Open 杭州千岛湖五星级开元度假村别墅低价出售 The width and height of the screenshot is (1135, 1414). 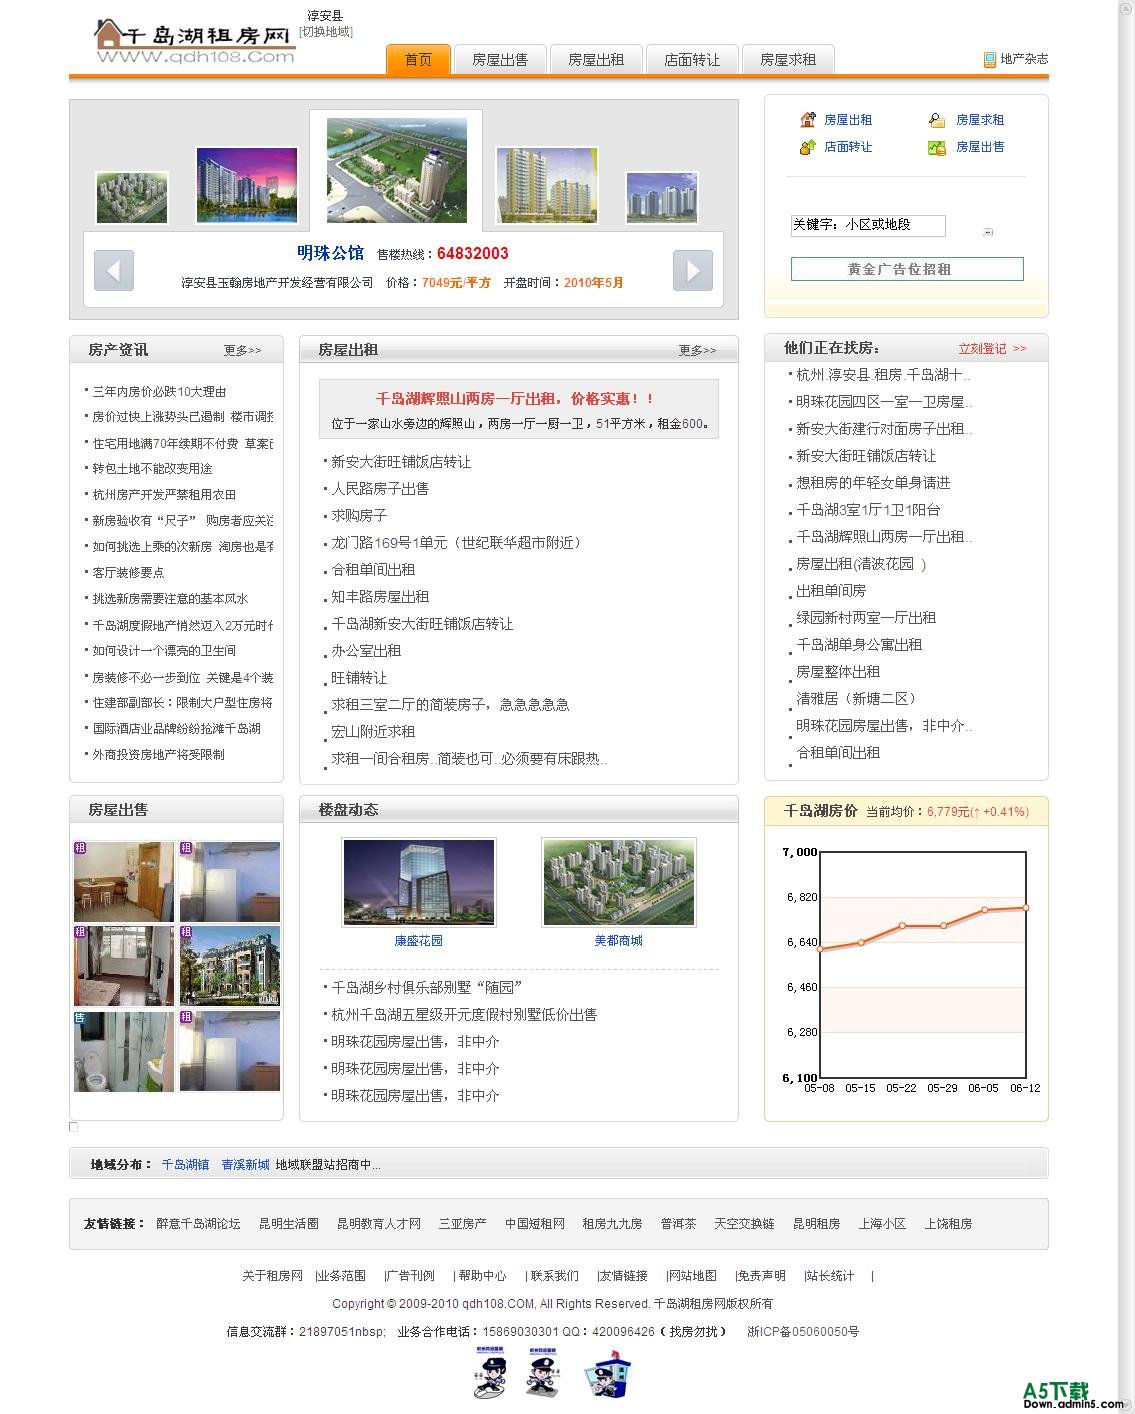click(464, 1015)
